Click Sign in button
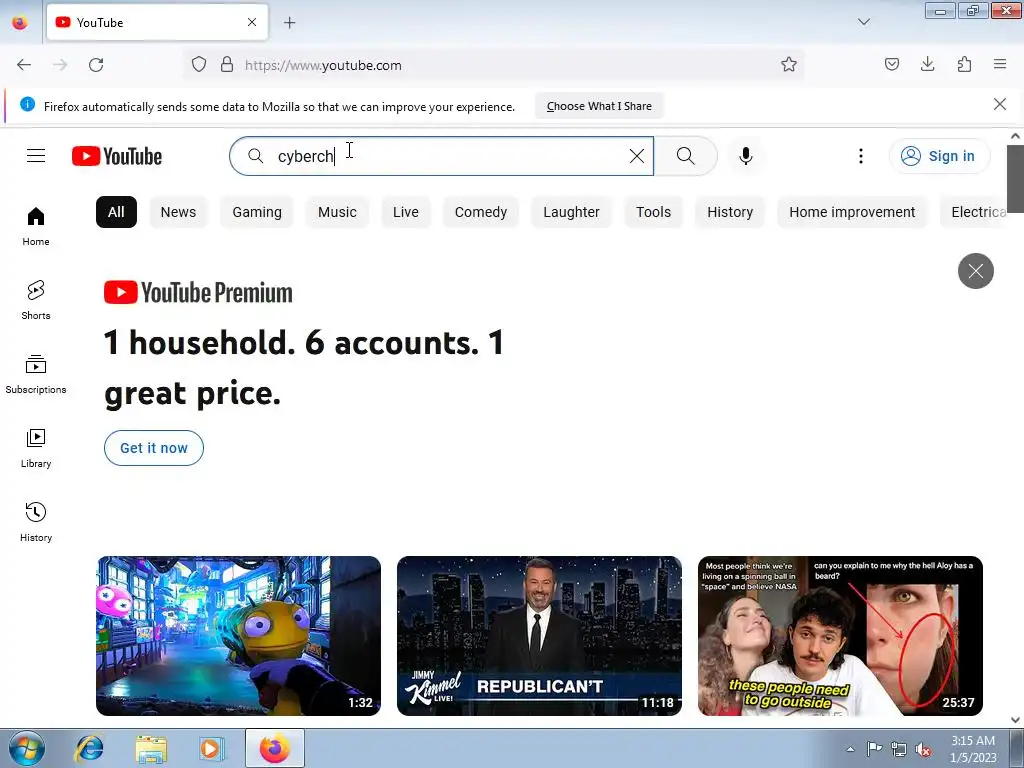Screen dimensions: 1024x768 (x=939, y=156)
